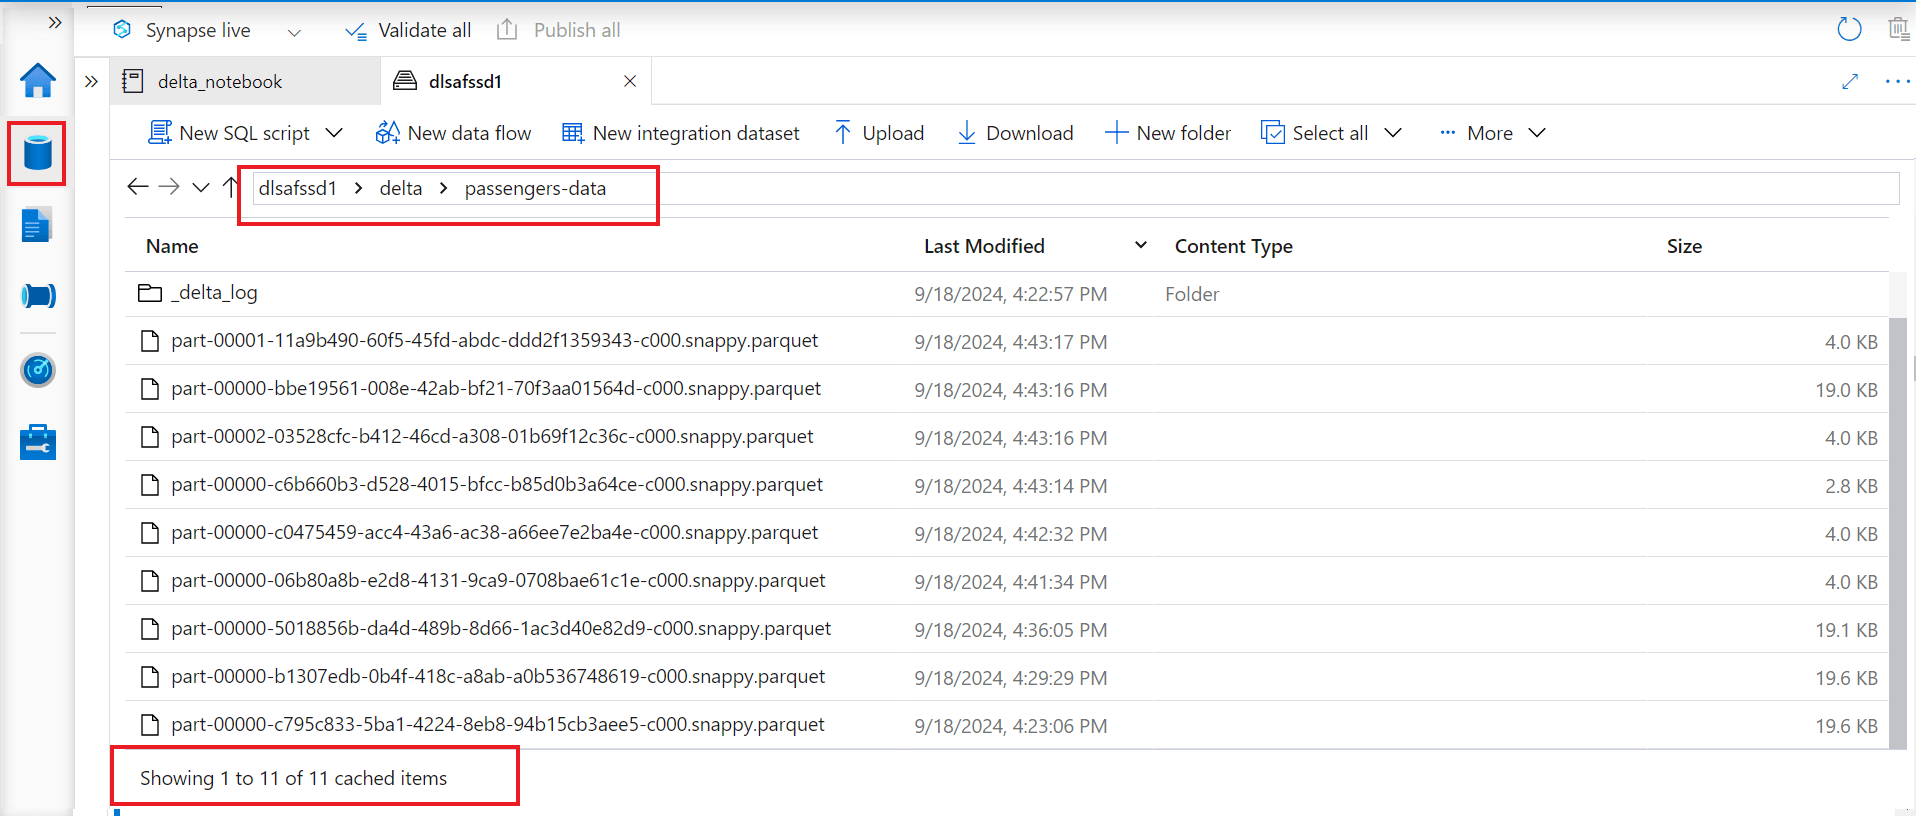Open the _delta_log folder
The width and height of the screenshot is (1916, 816).
(x=214, y=293)
